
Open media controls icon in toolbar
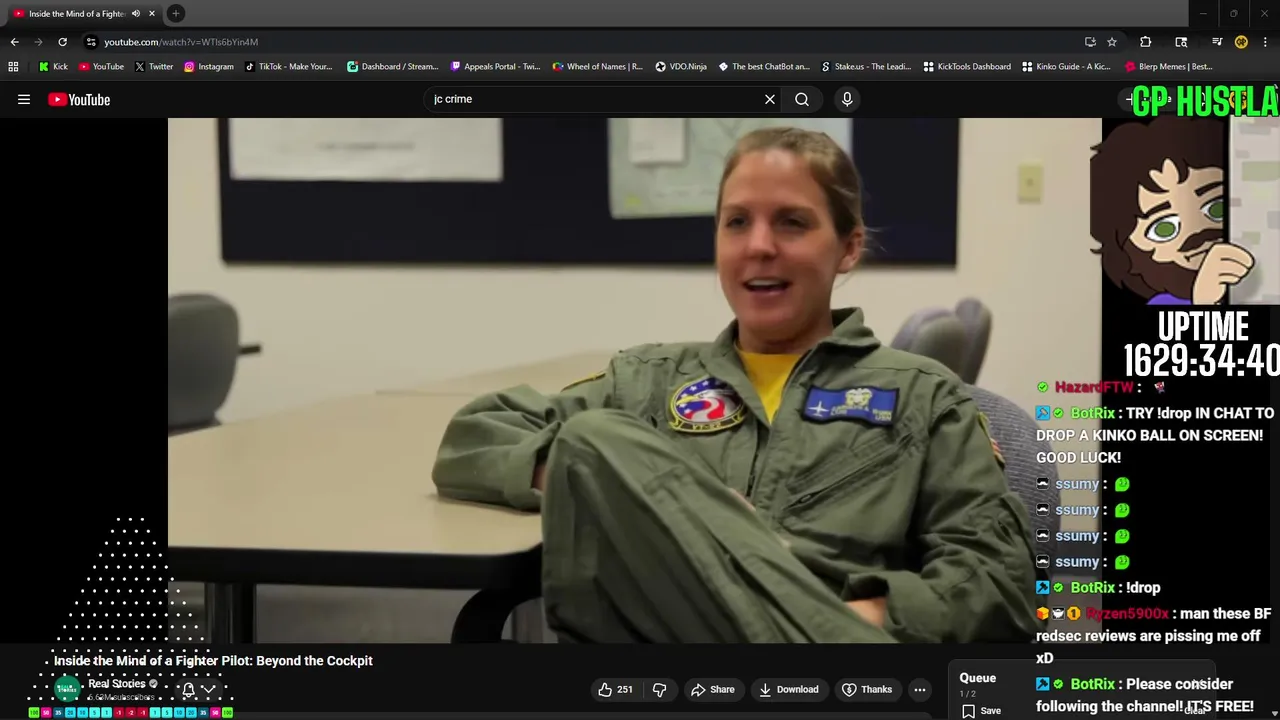pyautogui.click(x=1217, y=42)
